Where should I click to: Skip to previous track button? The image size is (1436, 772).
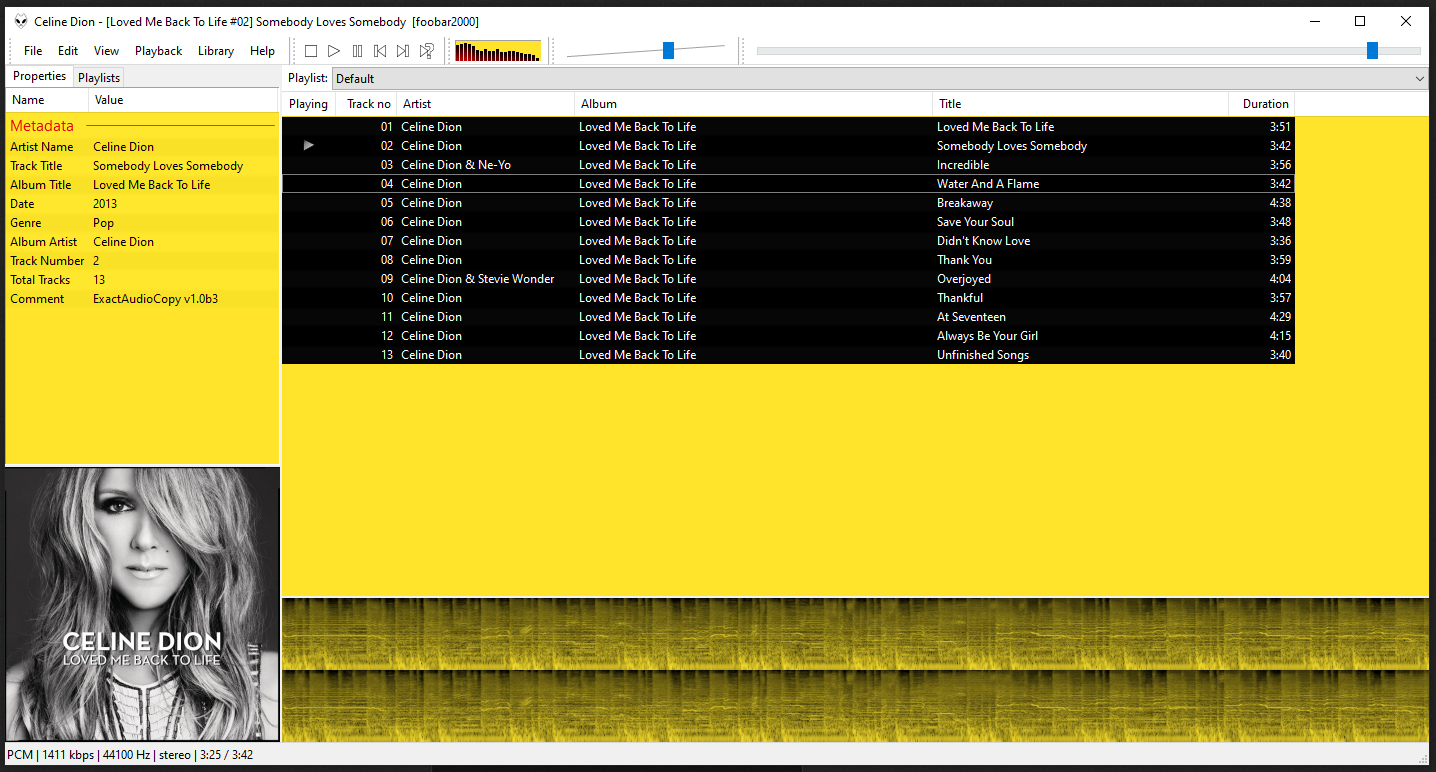[x=380, y=51]
